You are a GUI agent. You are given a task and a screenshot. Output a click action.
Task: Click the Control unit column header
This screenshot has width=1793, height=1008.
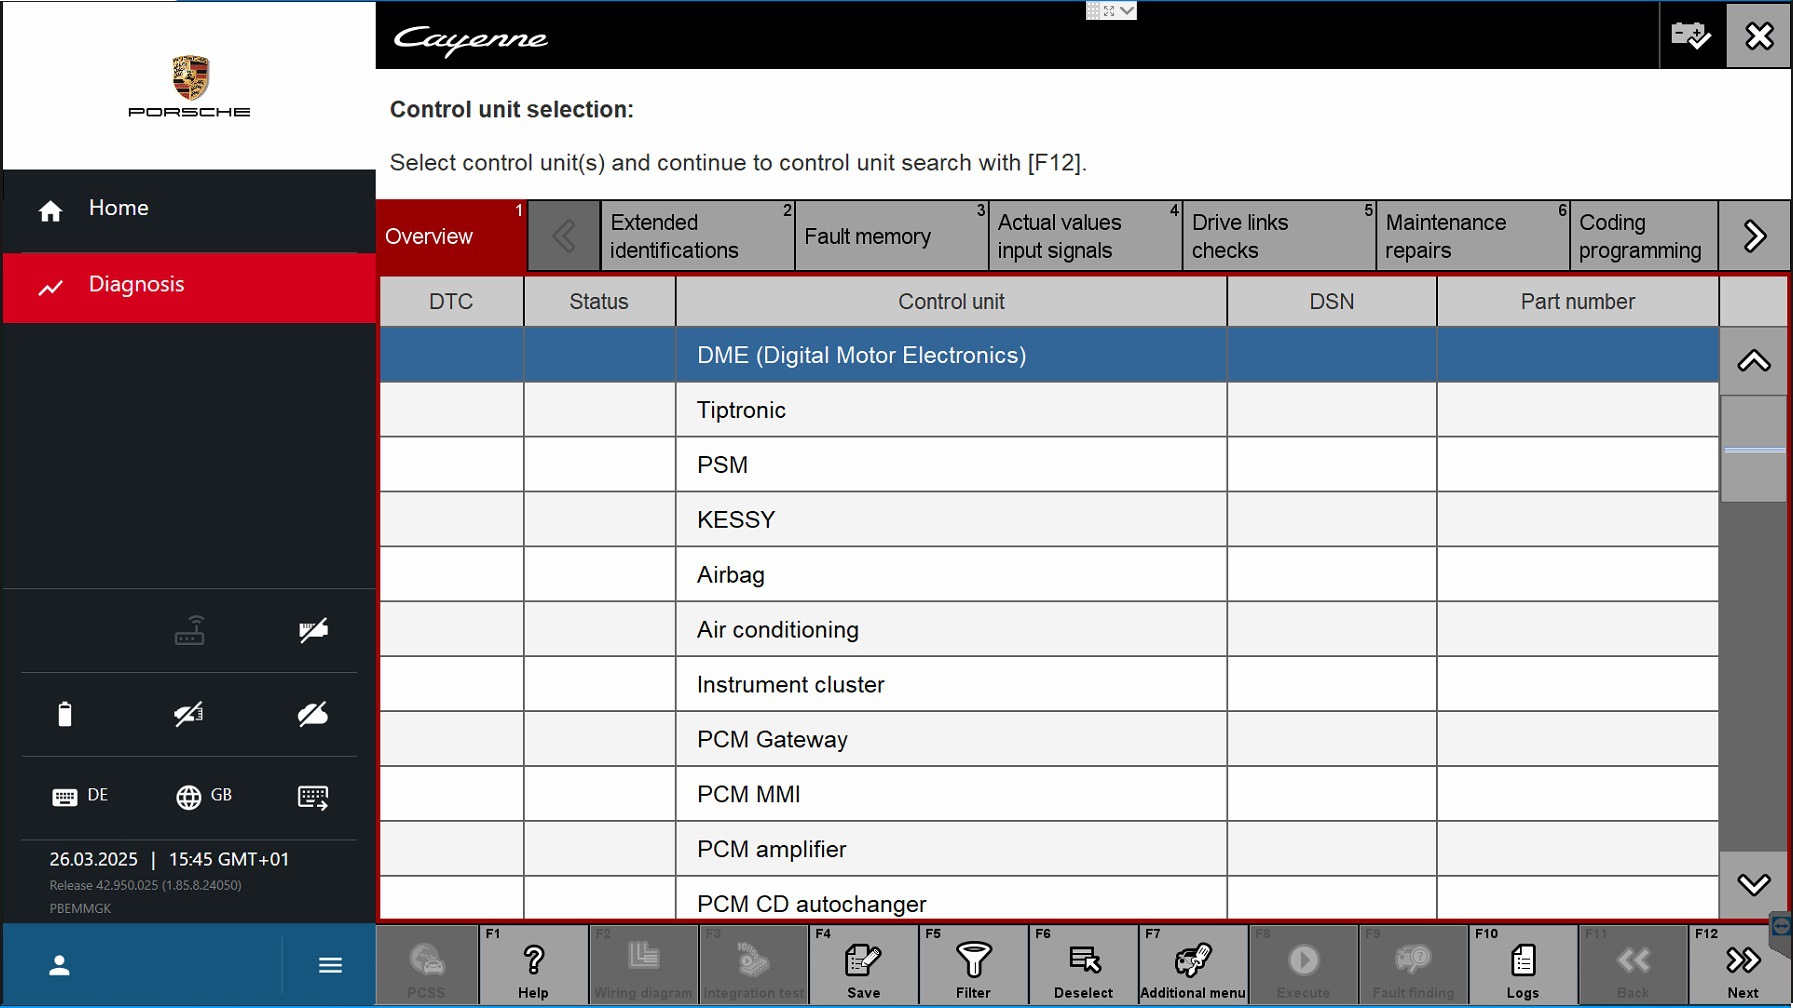(x=951, y=301)
